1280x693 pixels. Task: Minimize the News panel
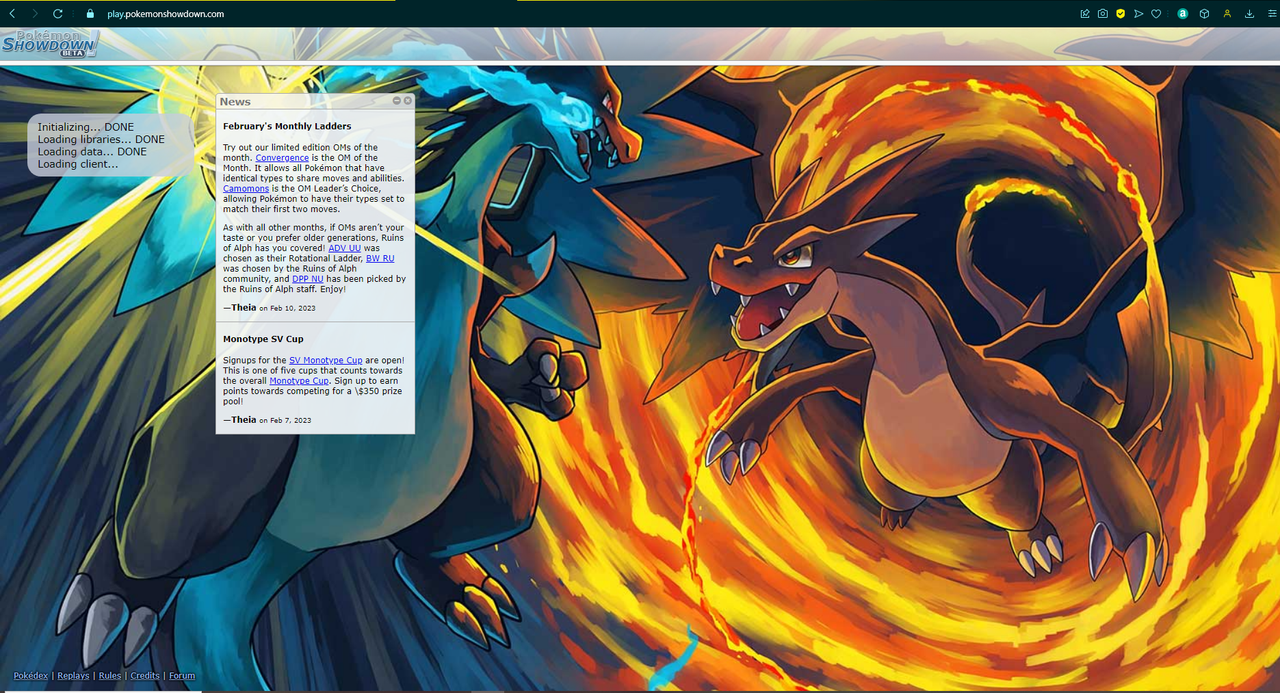[397, 101]
